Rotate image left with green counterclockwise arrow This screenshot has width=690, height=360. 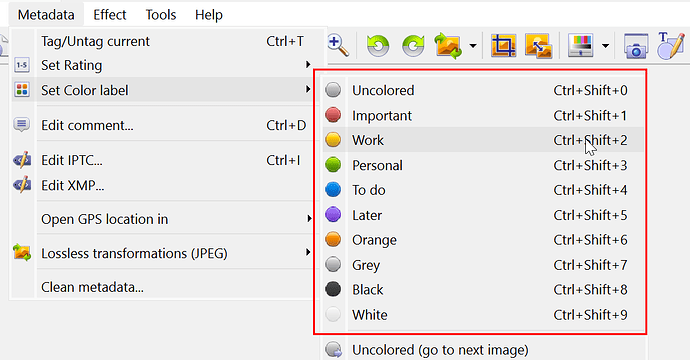(378, 45)
